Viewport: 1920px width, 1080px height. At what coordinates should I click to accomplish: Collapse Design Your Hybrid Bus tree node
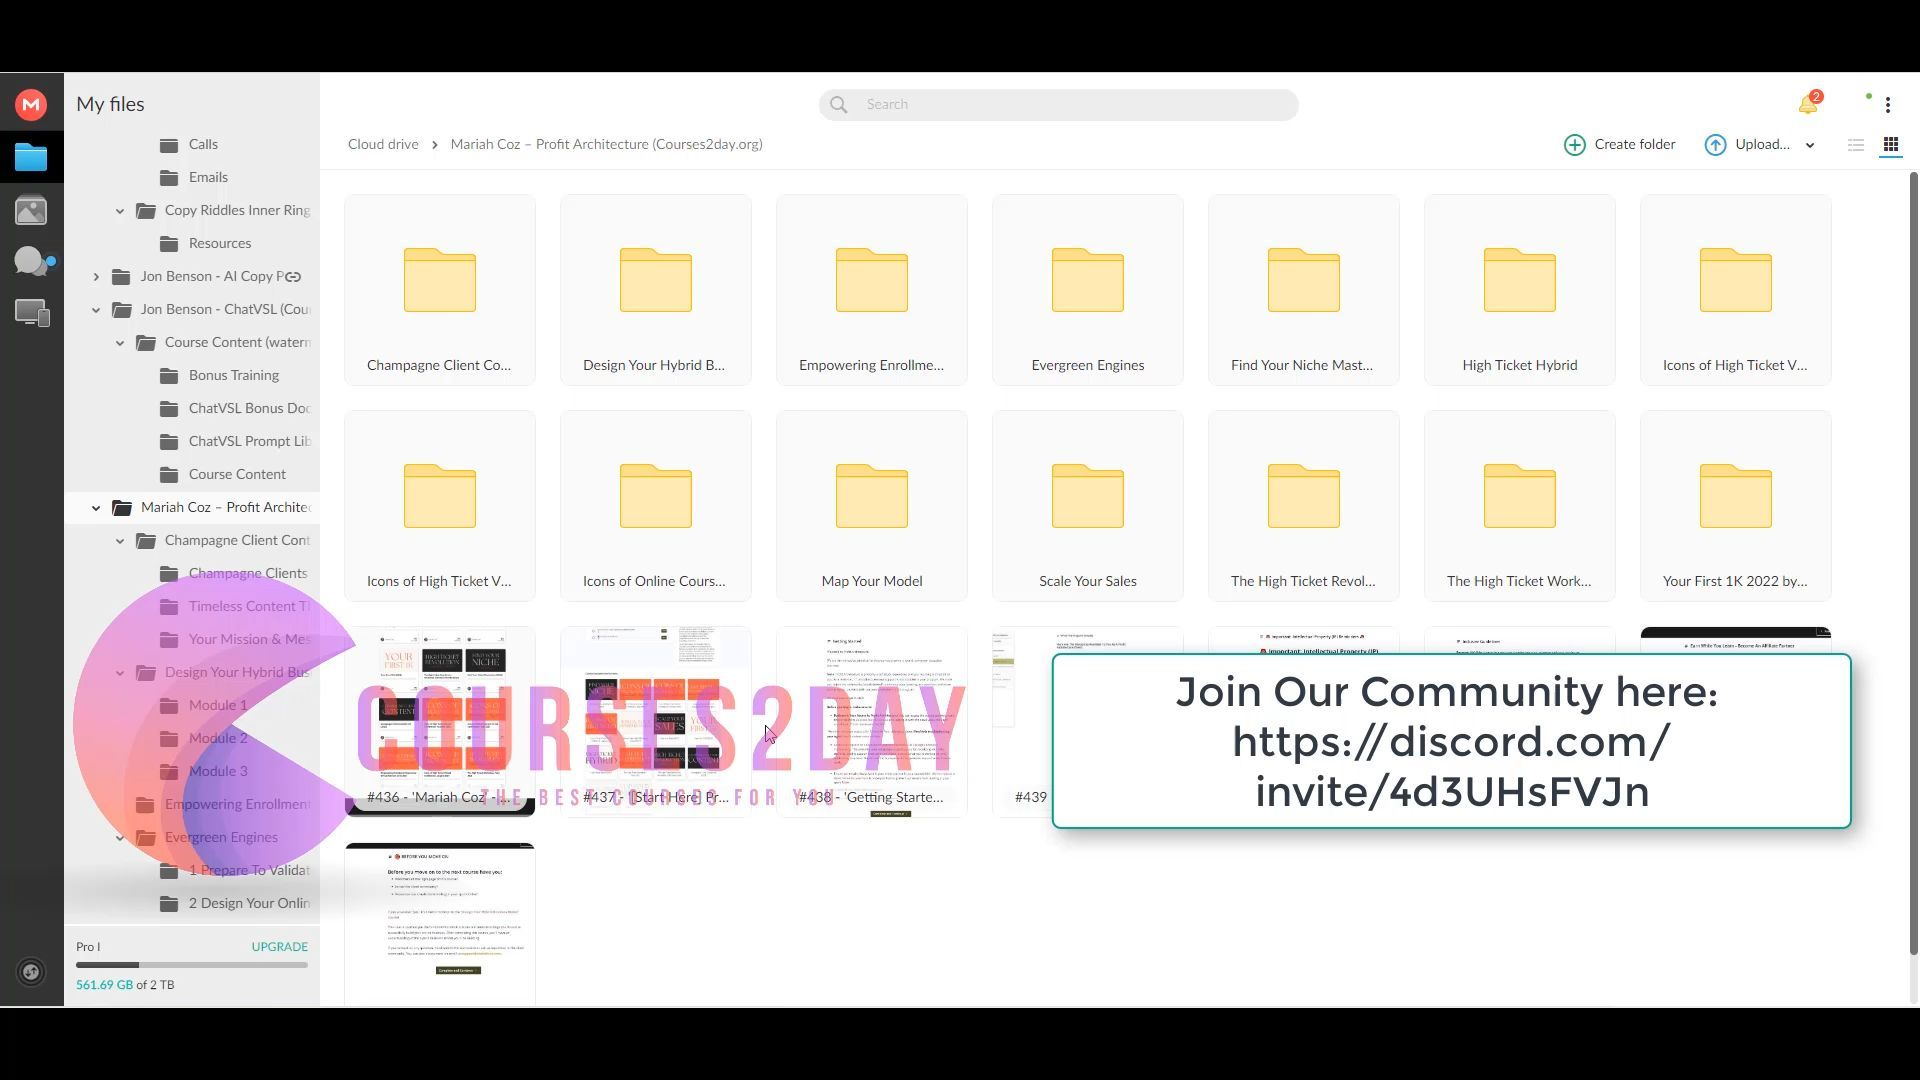click(120, 673)
